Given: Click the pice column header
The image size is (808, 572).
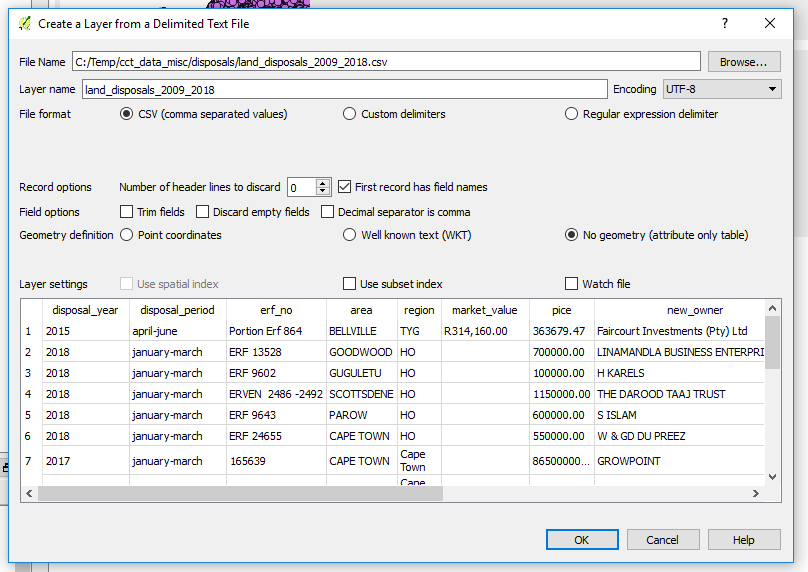Looking at the screenshot, I should pos(562,310).
